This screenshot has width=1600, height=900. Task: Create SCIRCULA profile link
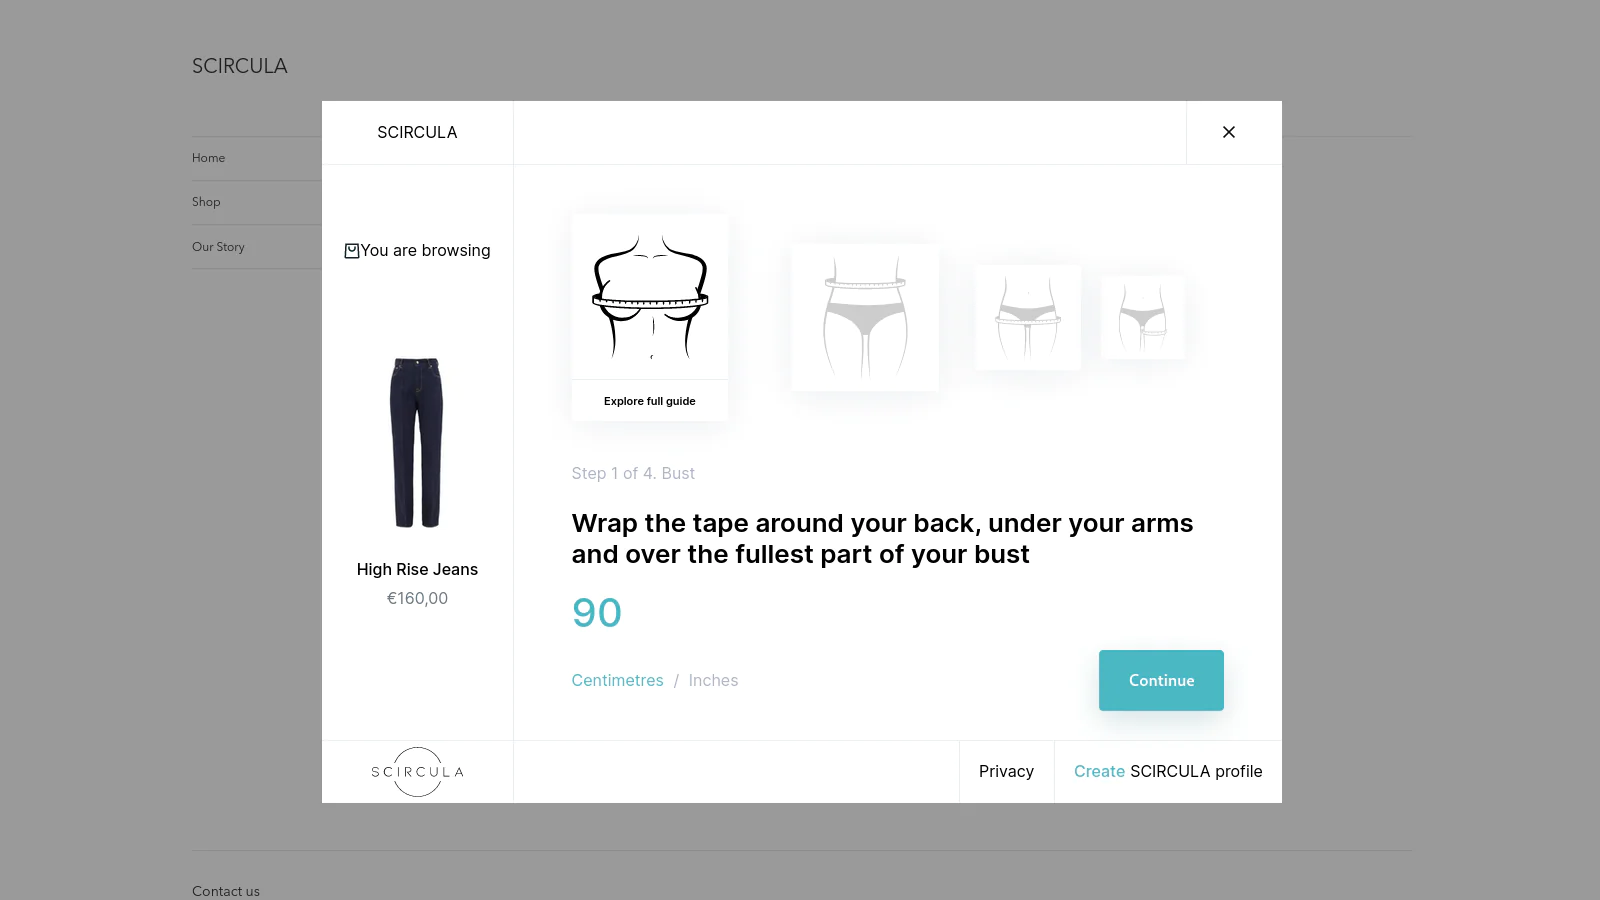pos(1168,771)
